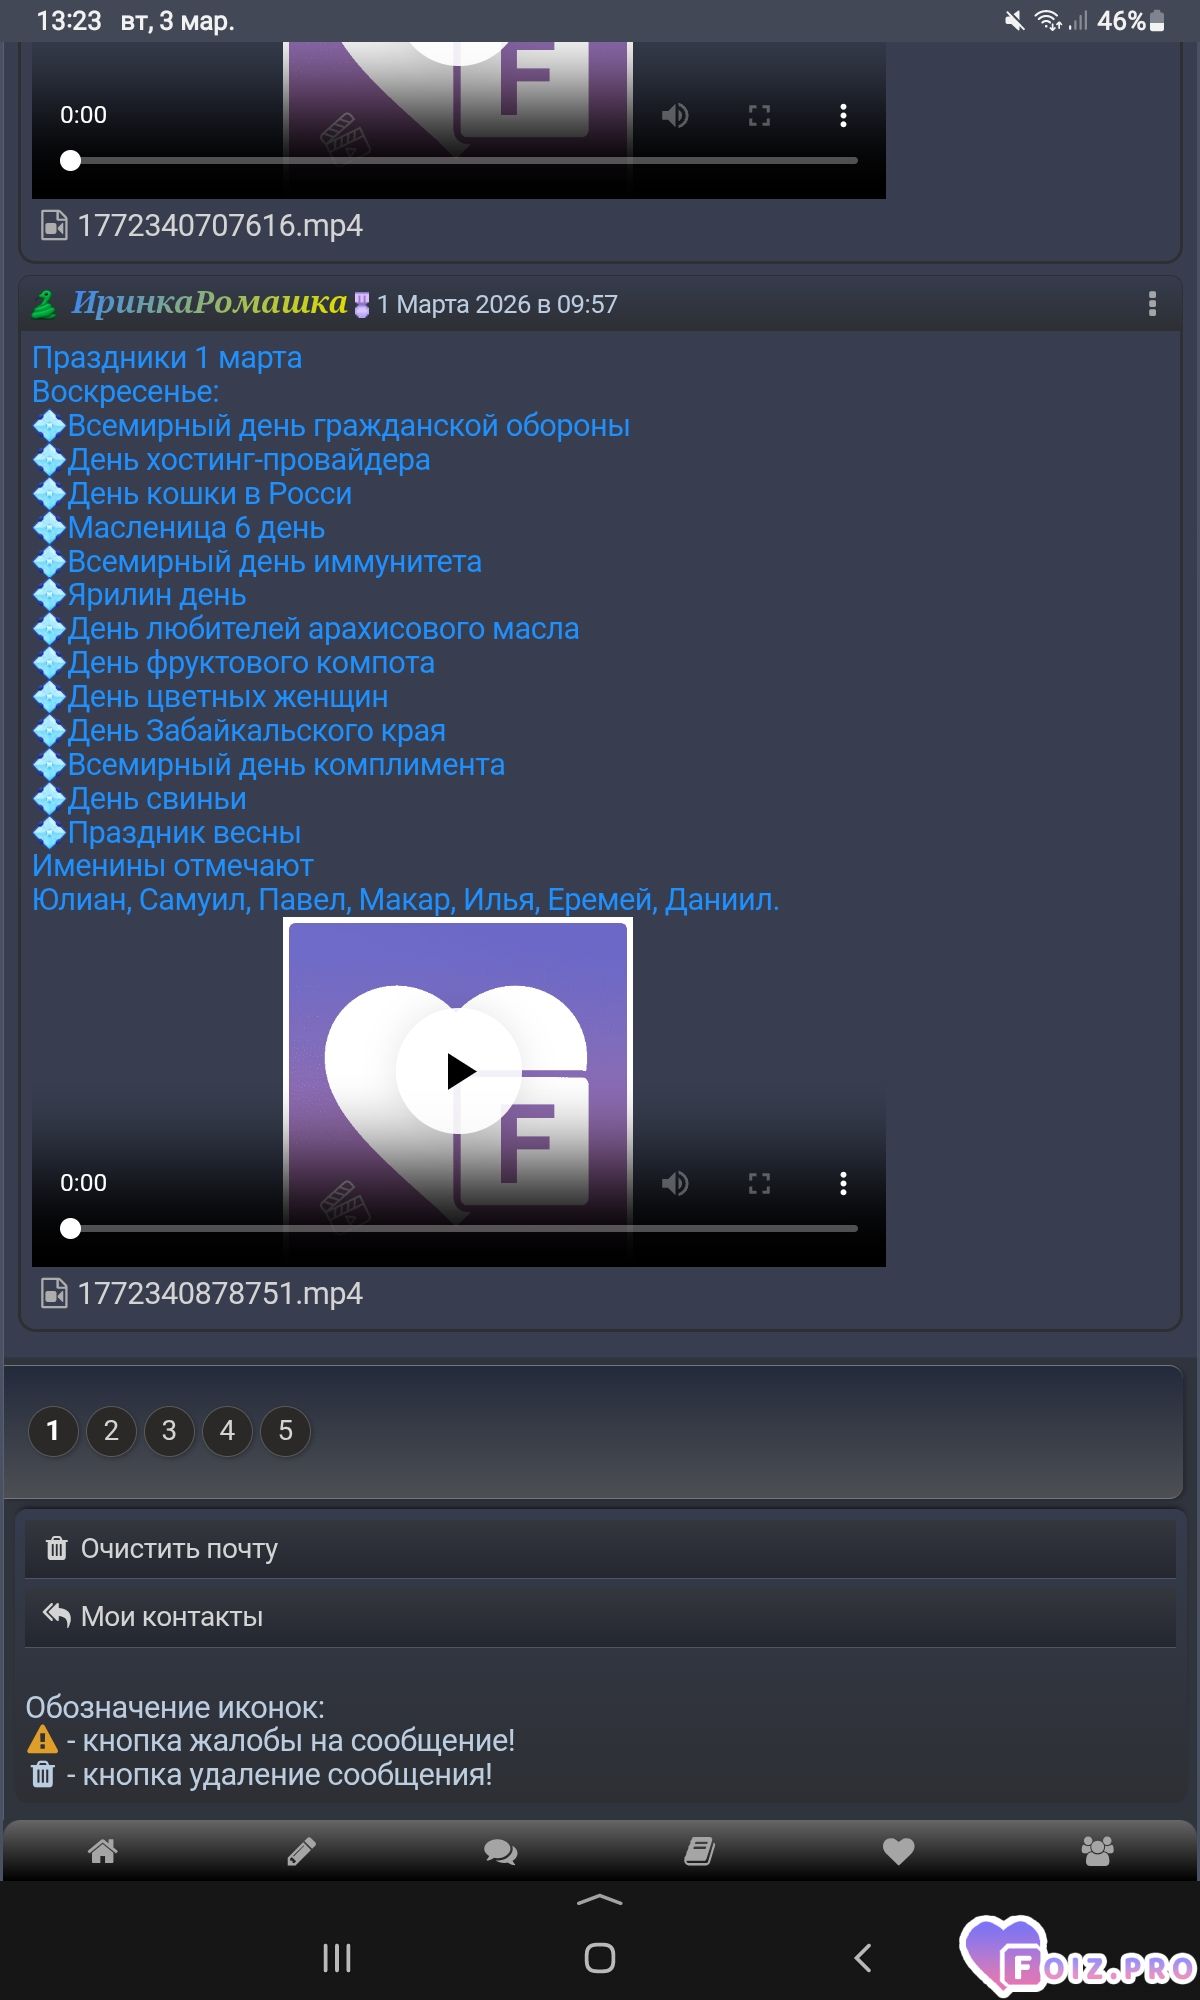Play the 1772340878751.mp4 video
Viewport: 1200px width, 2000px height.
point(459,1071)
